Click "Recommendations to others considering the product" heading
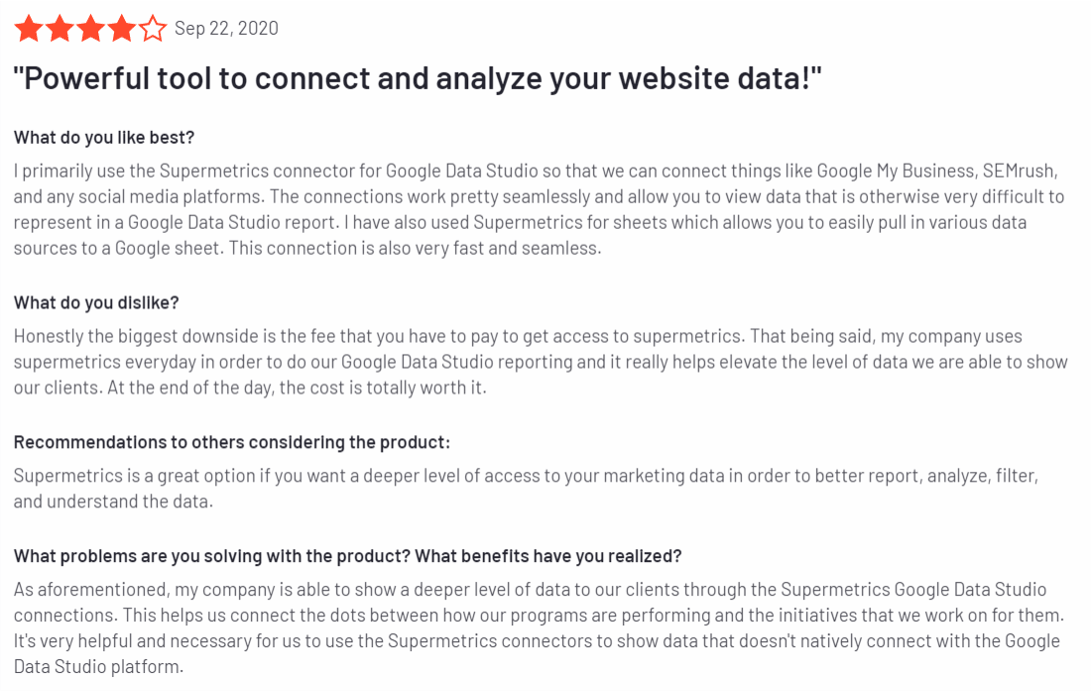Viewport: 1091px width, 691px height. tap(232, 442)
